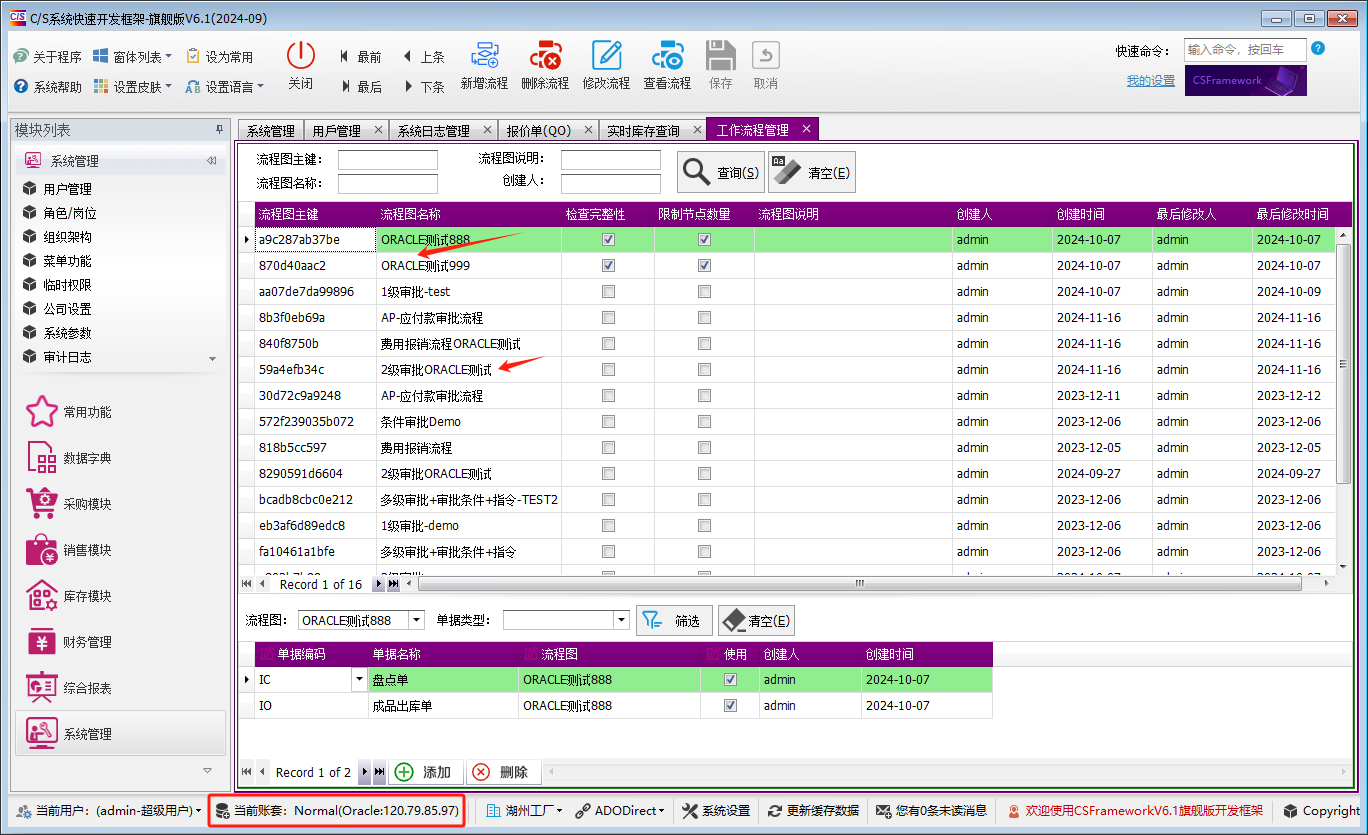Screen dimensions: 1368x835
Task: Toggle 限制节点数量 for ORACLE测试888 row
Action: click(x=704, y=240)
